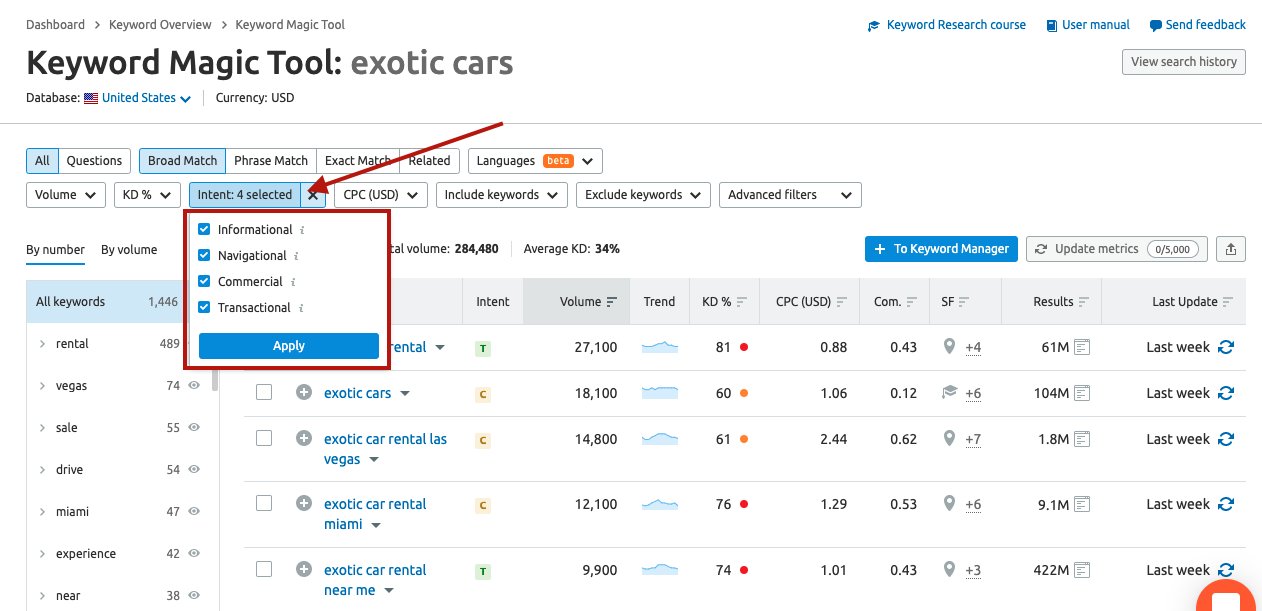Screen dimensions: 1262x611
Task: Click the Send feedback speech icon
Action: (1156, 25)
